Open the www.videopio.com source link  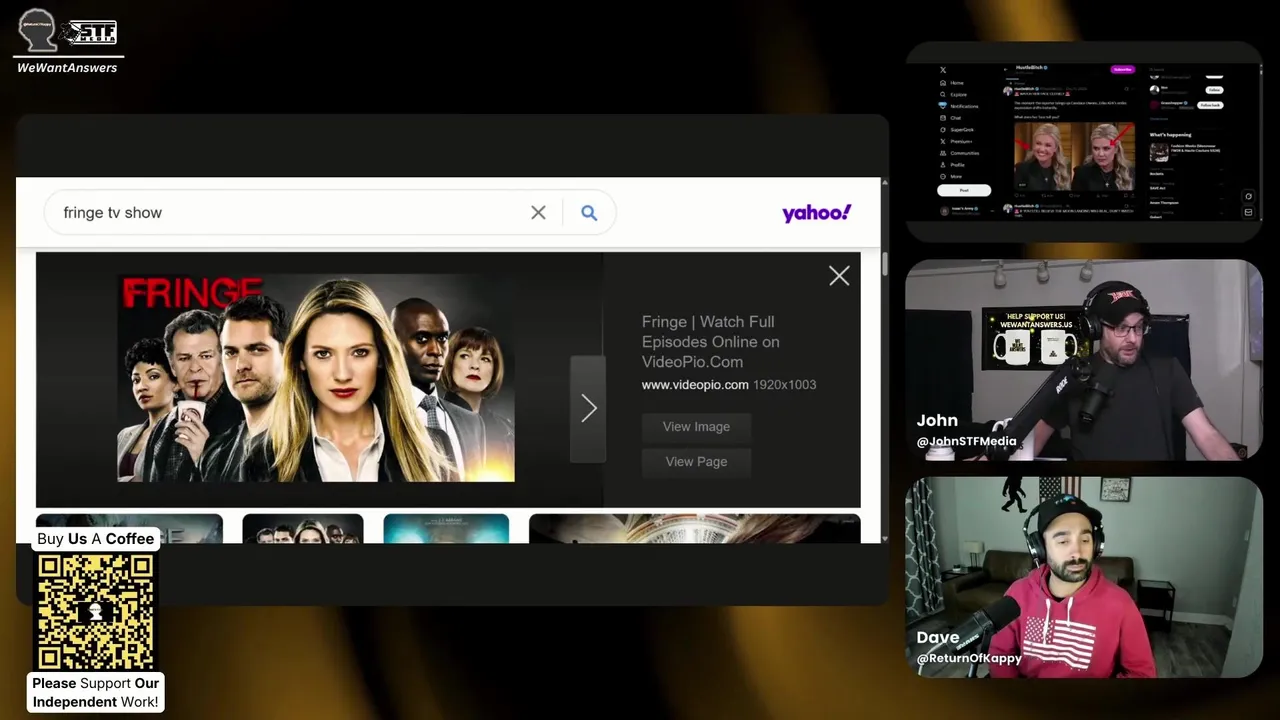point(695,385)
